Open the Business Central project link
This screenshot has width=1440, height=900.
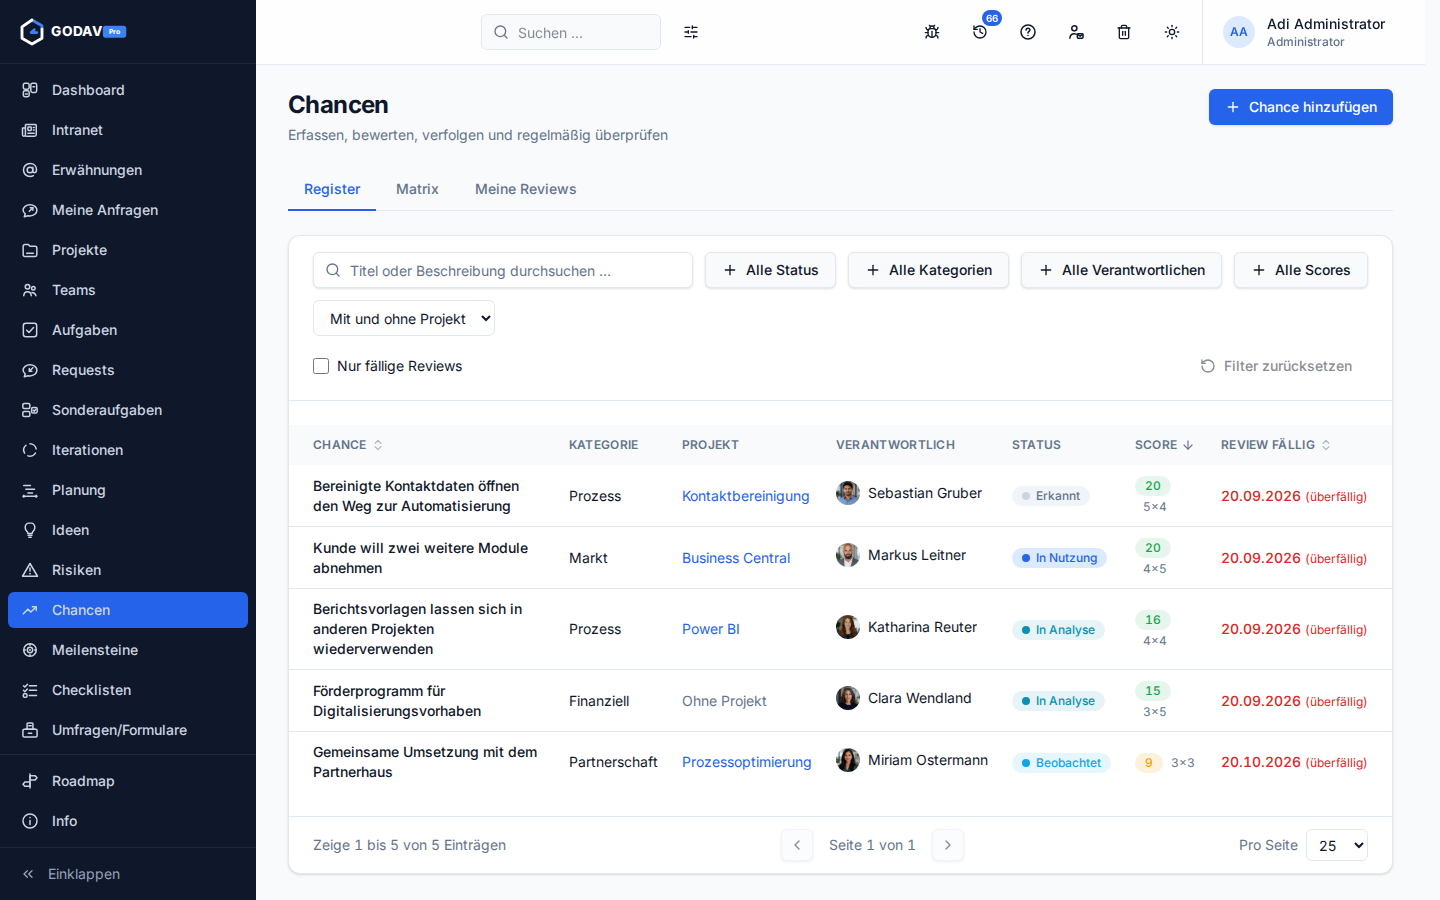(736, 558)
